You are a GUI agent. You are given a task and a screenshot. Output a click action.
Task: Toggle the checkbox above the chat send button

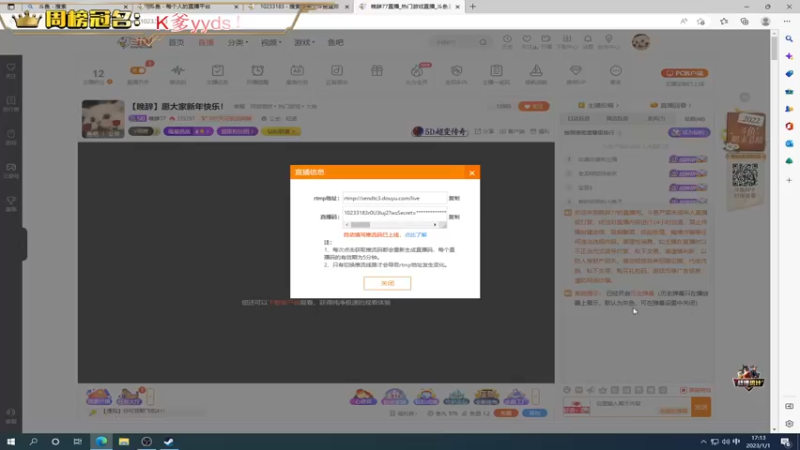683,390
